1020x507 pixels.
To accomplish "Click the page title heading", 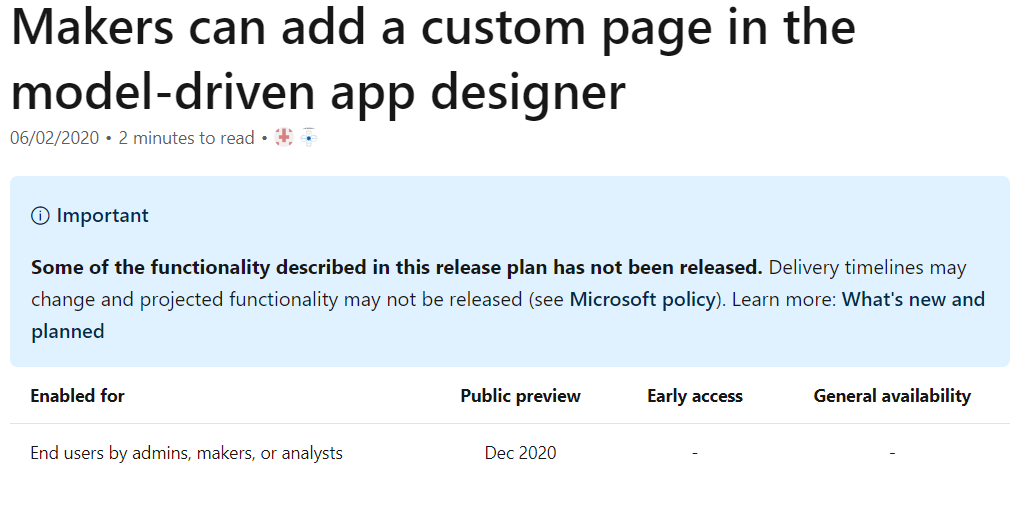I will click(433, 59).
